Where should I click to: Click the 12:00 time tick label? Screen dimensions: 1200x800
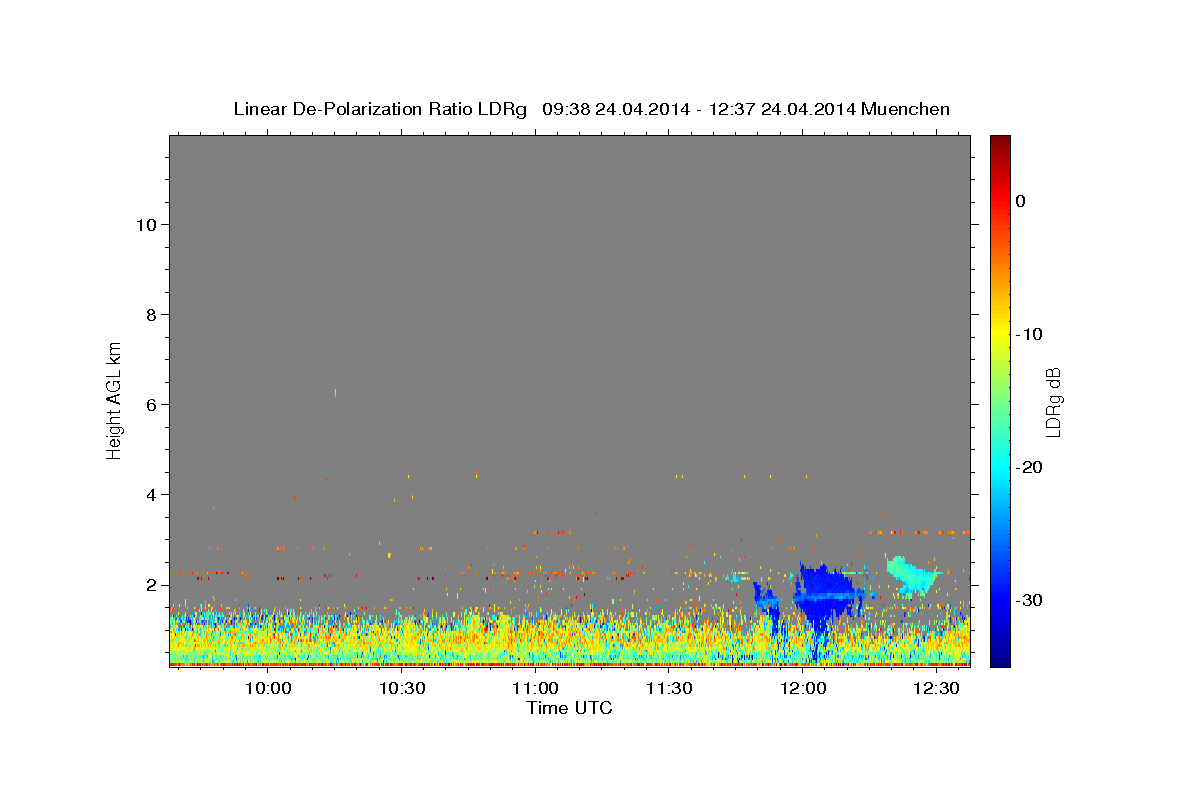tap(802, 689)
